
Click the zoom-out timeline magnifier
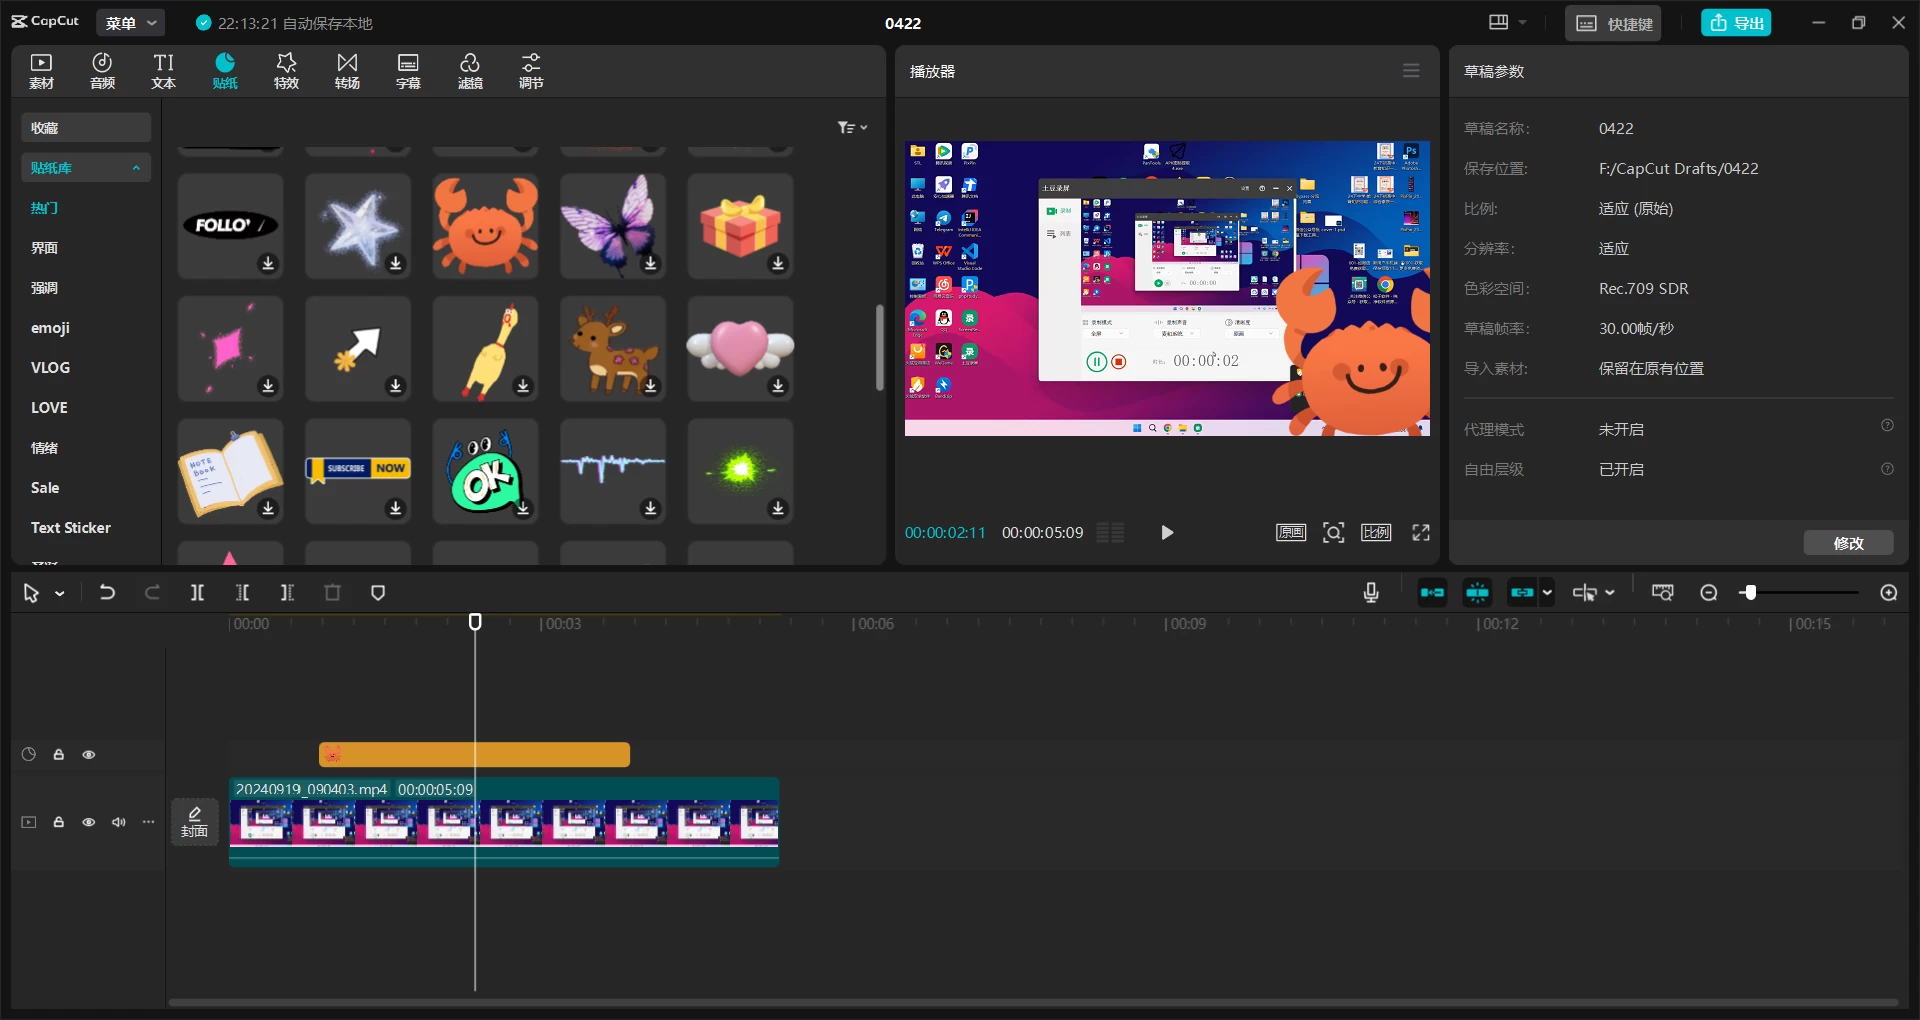[x=1709, y=593]
